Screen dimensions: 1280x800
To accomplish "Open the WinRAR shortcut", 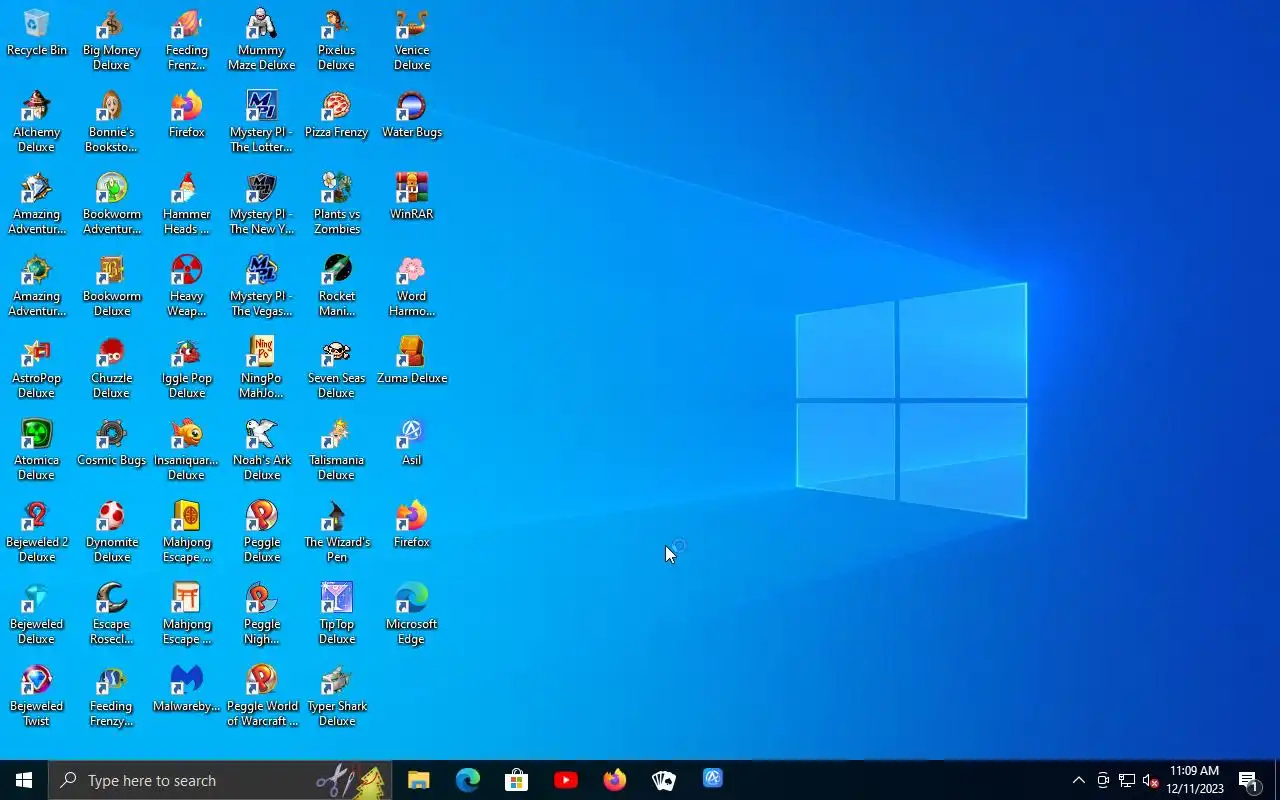I will coord(412,197).
